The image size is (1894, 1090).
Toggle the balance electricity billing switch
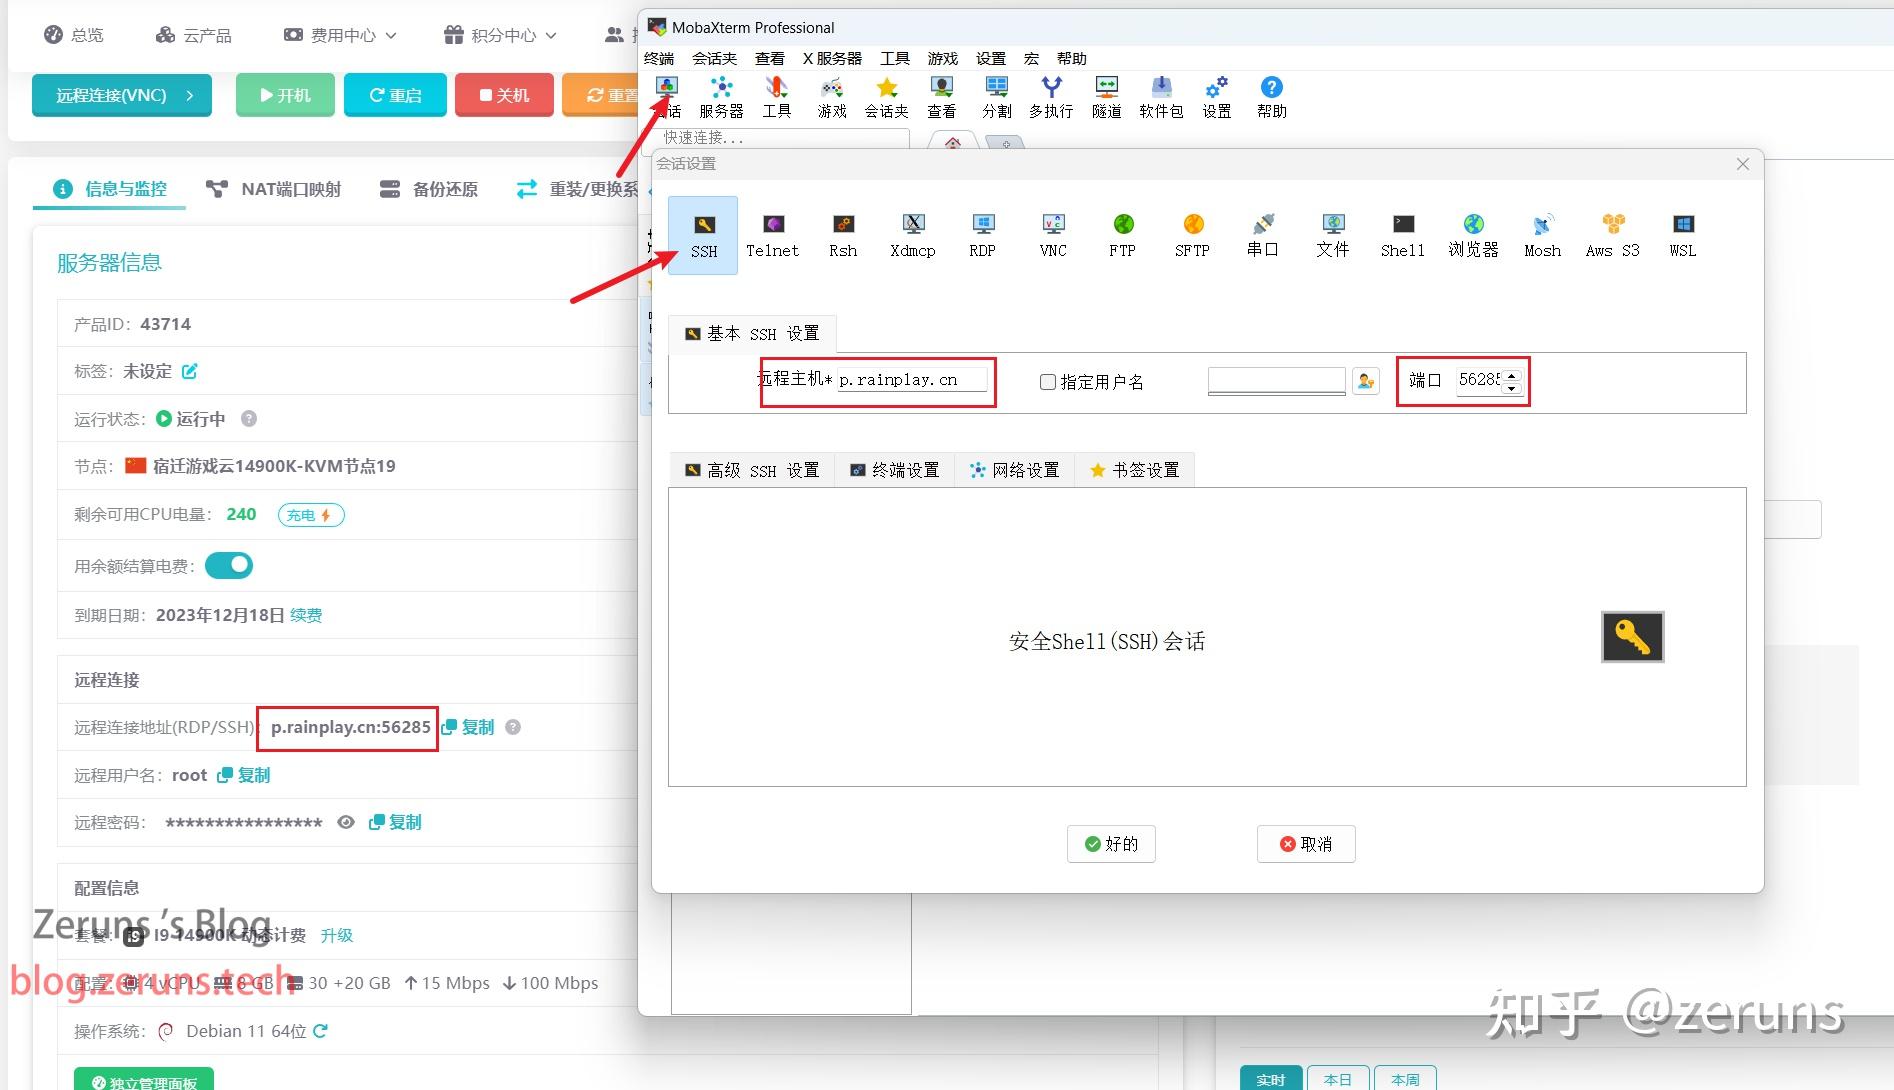pyautogui.click(x=229, y=566)
